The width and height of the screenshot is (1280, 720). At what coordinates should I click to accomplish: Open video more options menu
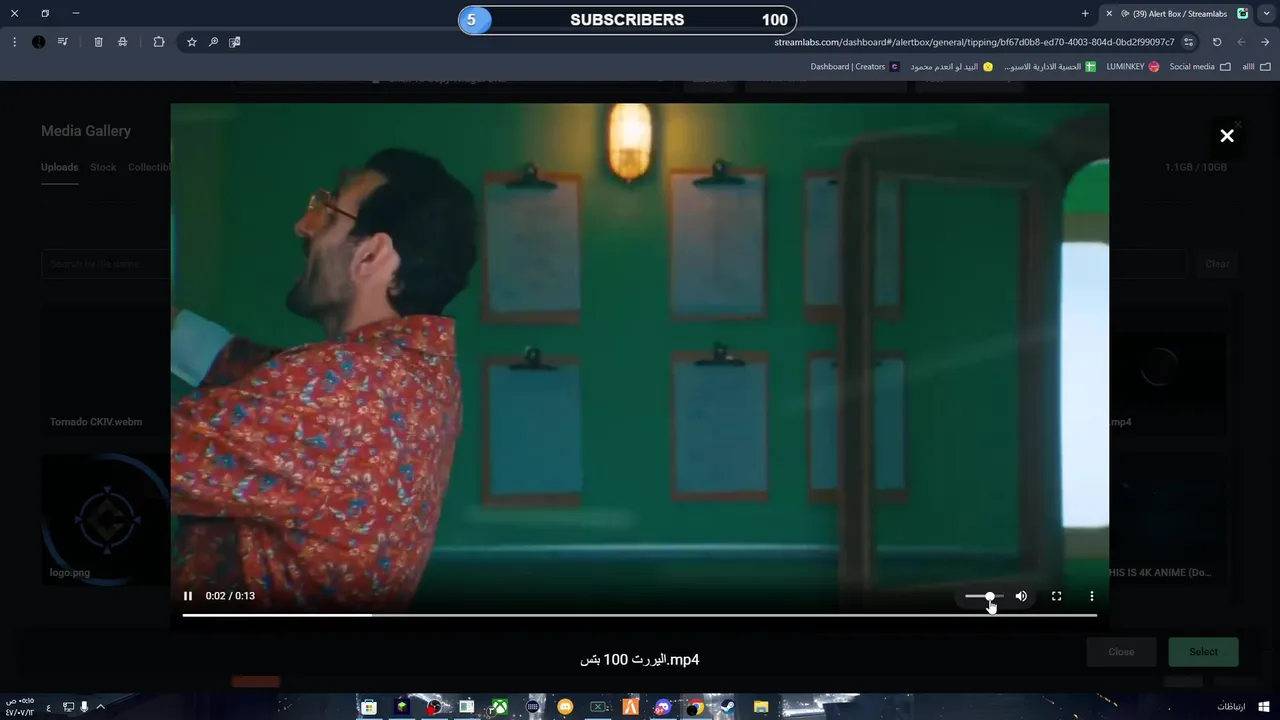click(x=1091, y=596)
